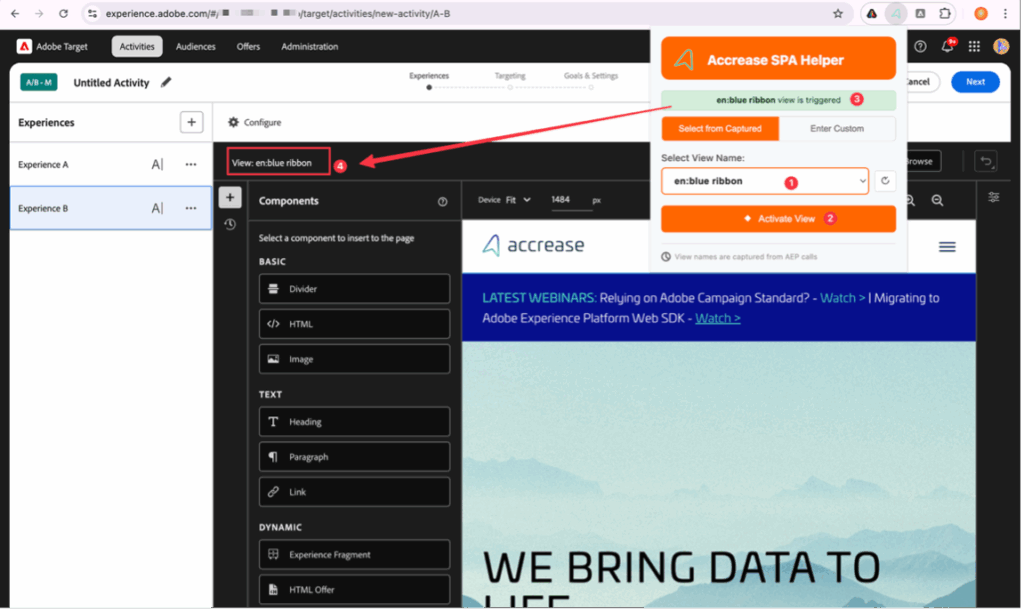
Task: Reload the page with the refresh icon
Action: click(x=63, y=13)
